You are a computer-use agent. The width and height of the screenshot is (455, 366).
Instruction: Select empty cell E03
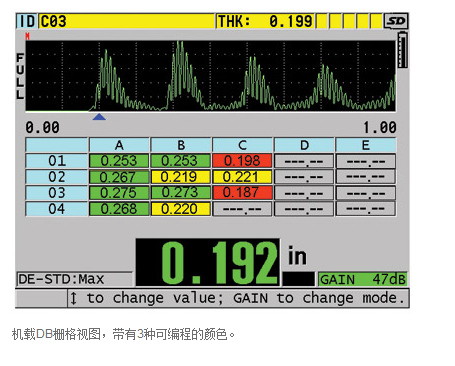point(366,193)
